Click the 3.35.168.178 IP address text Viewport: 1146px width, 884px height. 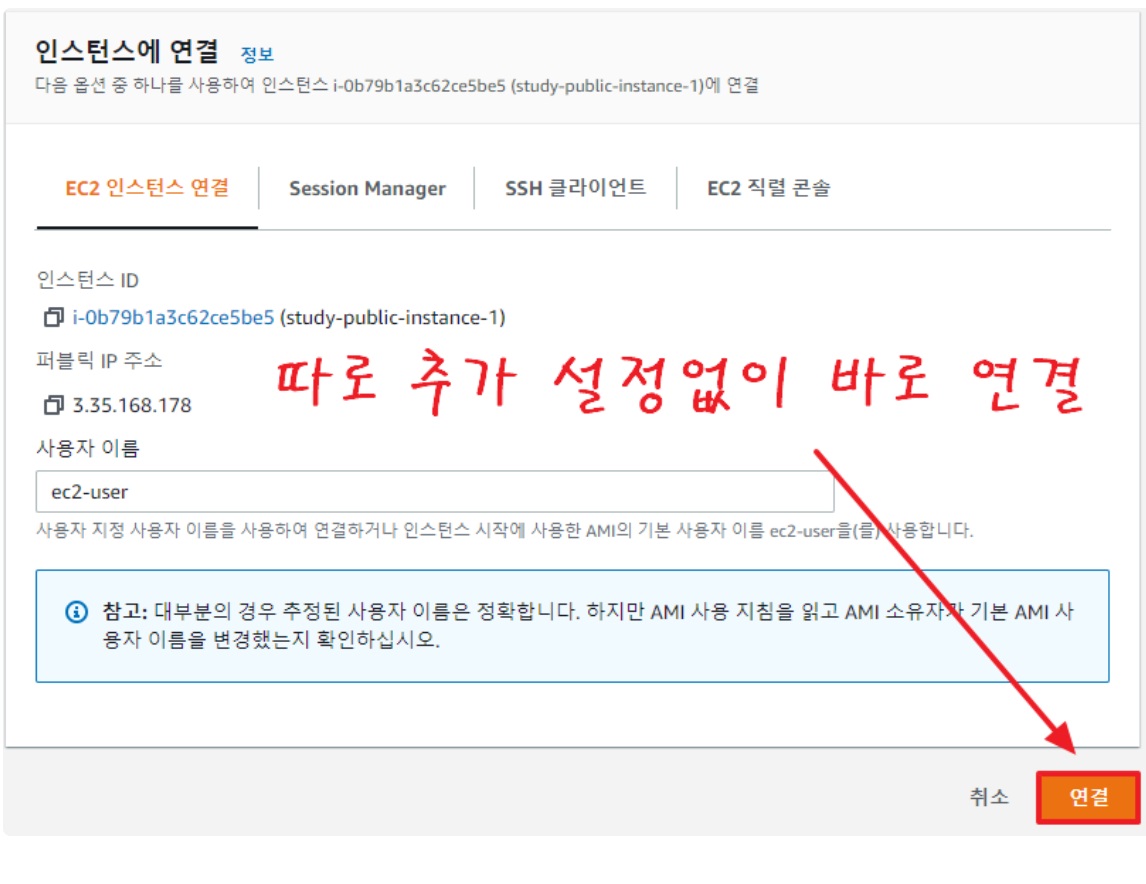[x=132, y=405]
